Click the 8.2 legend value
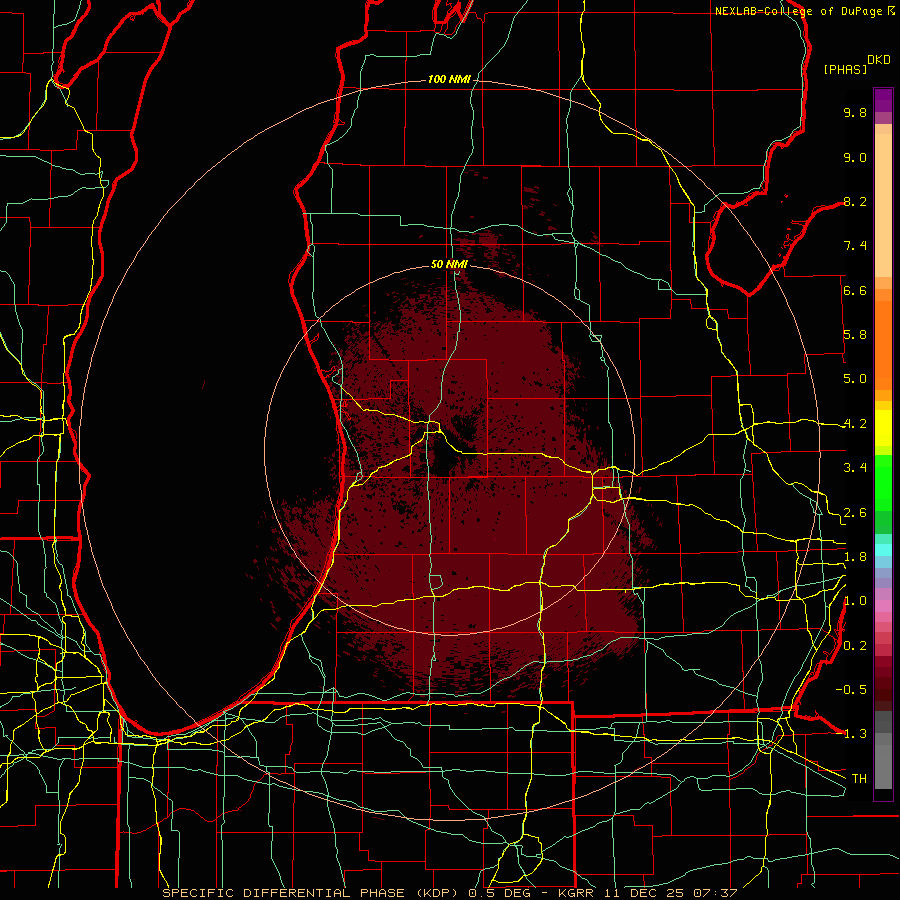900x900 pixels. coord(855,201)
